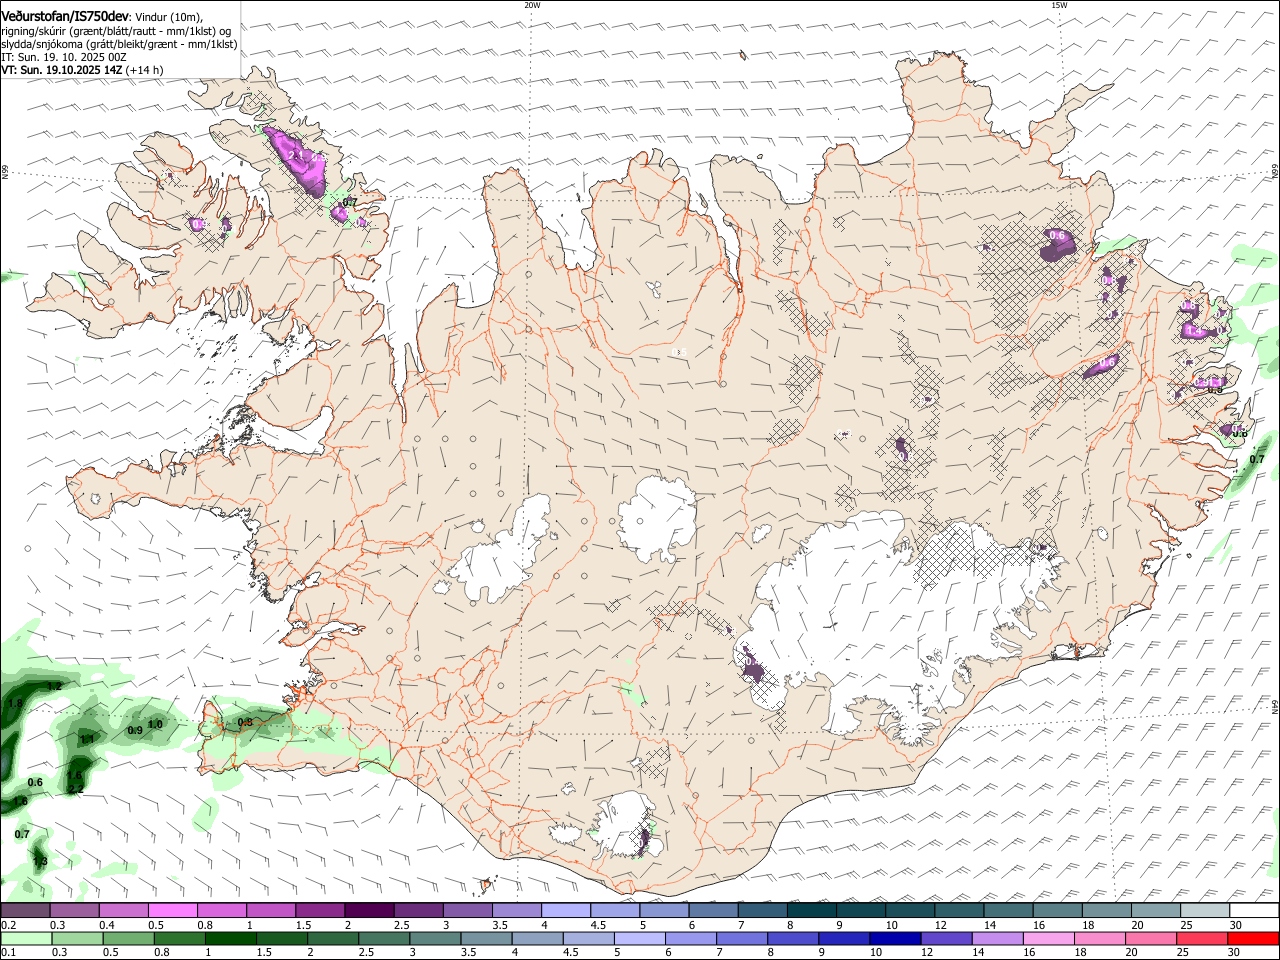The image size is (1280, 960).
Task: Click the 1.1 rain value label
Action: point(87,739)
